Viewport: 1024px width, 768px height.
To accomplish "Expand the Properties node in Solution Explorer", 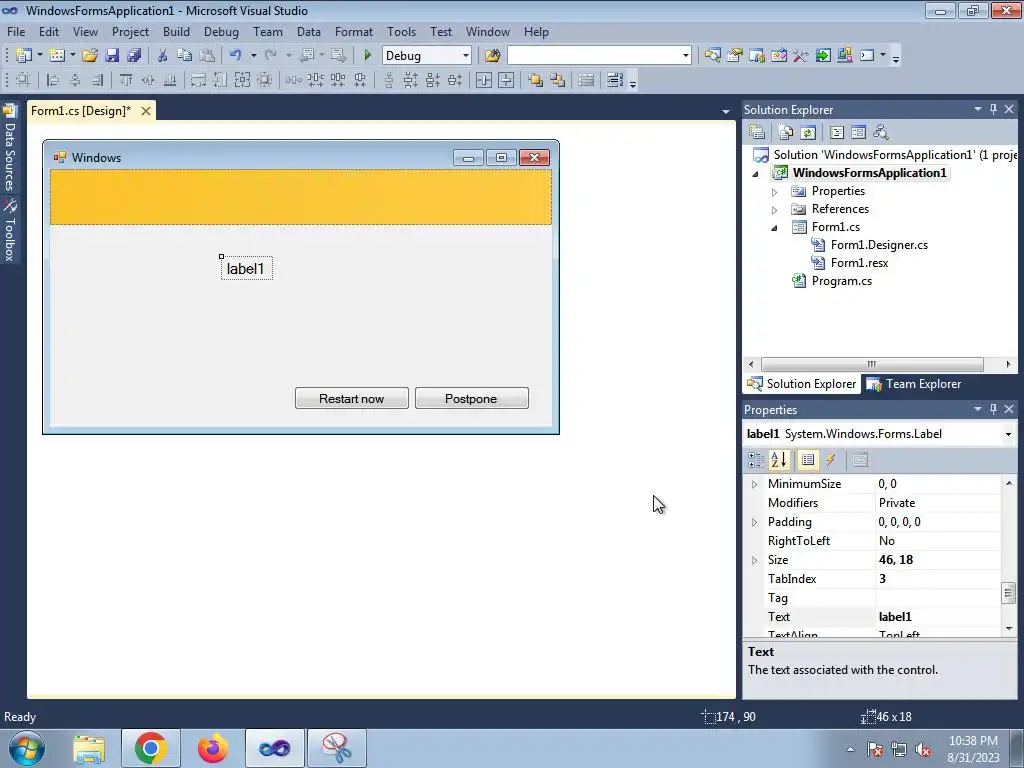I will 775,192.
